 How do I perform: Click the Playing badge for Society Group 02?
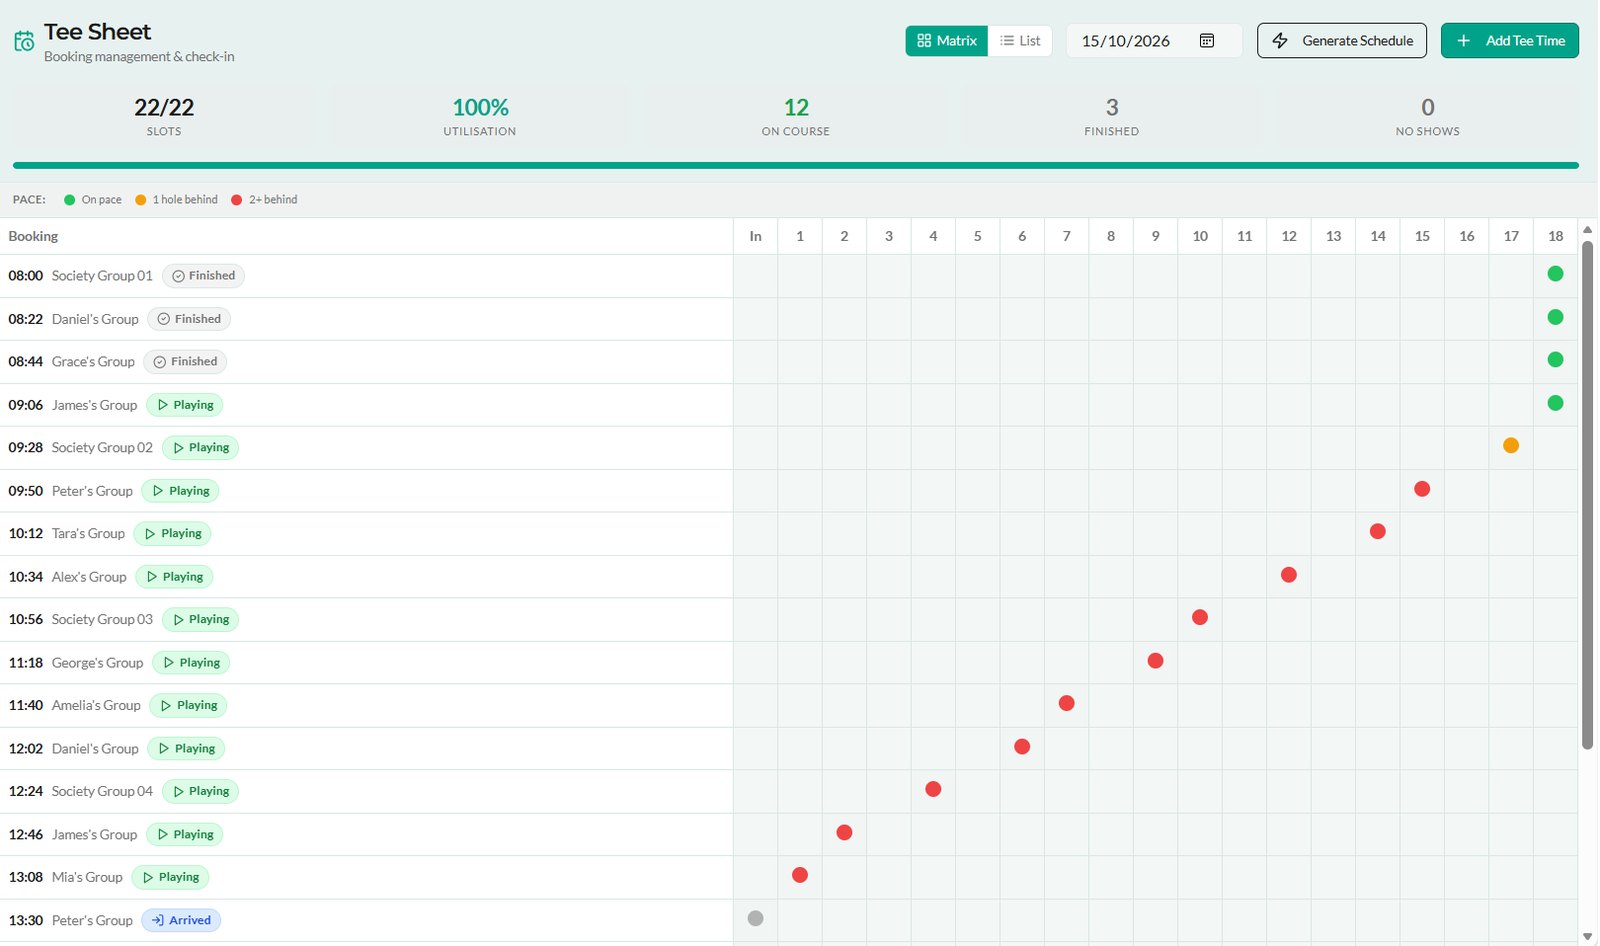pyautogui.click(x=200, y=448)
